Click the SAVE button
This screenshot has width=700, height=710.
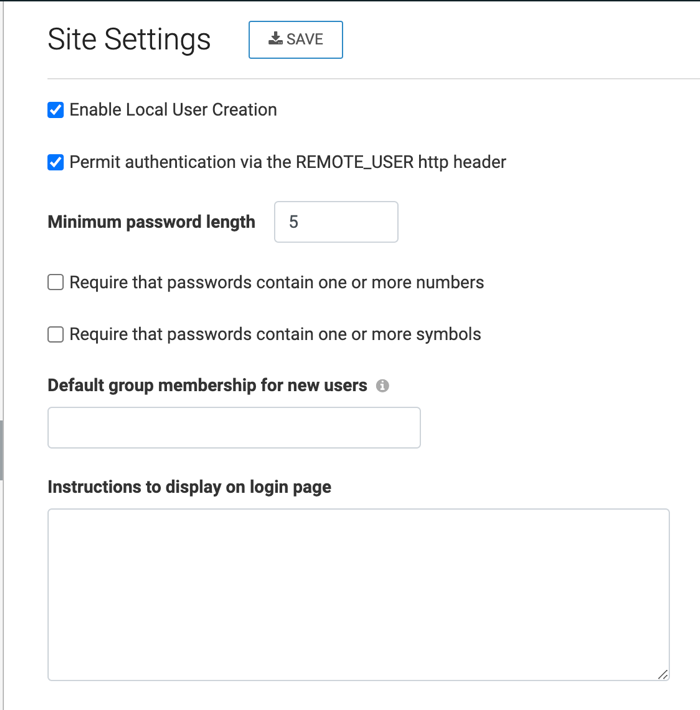(x=295, y=40)
